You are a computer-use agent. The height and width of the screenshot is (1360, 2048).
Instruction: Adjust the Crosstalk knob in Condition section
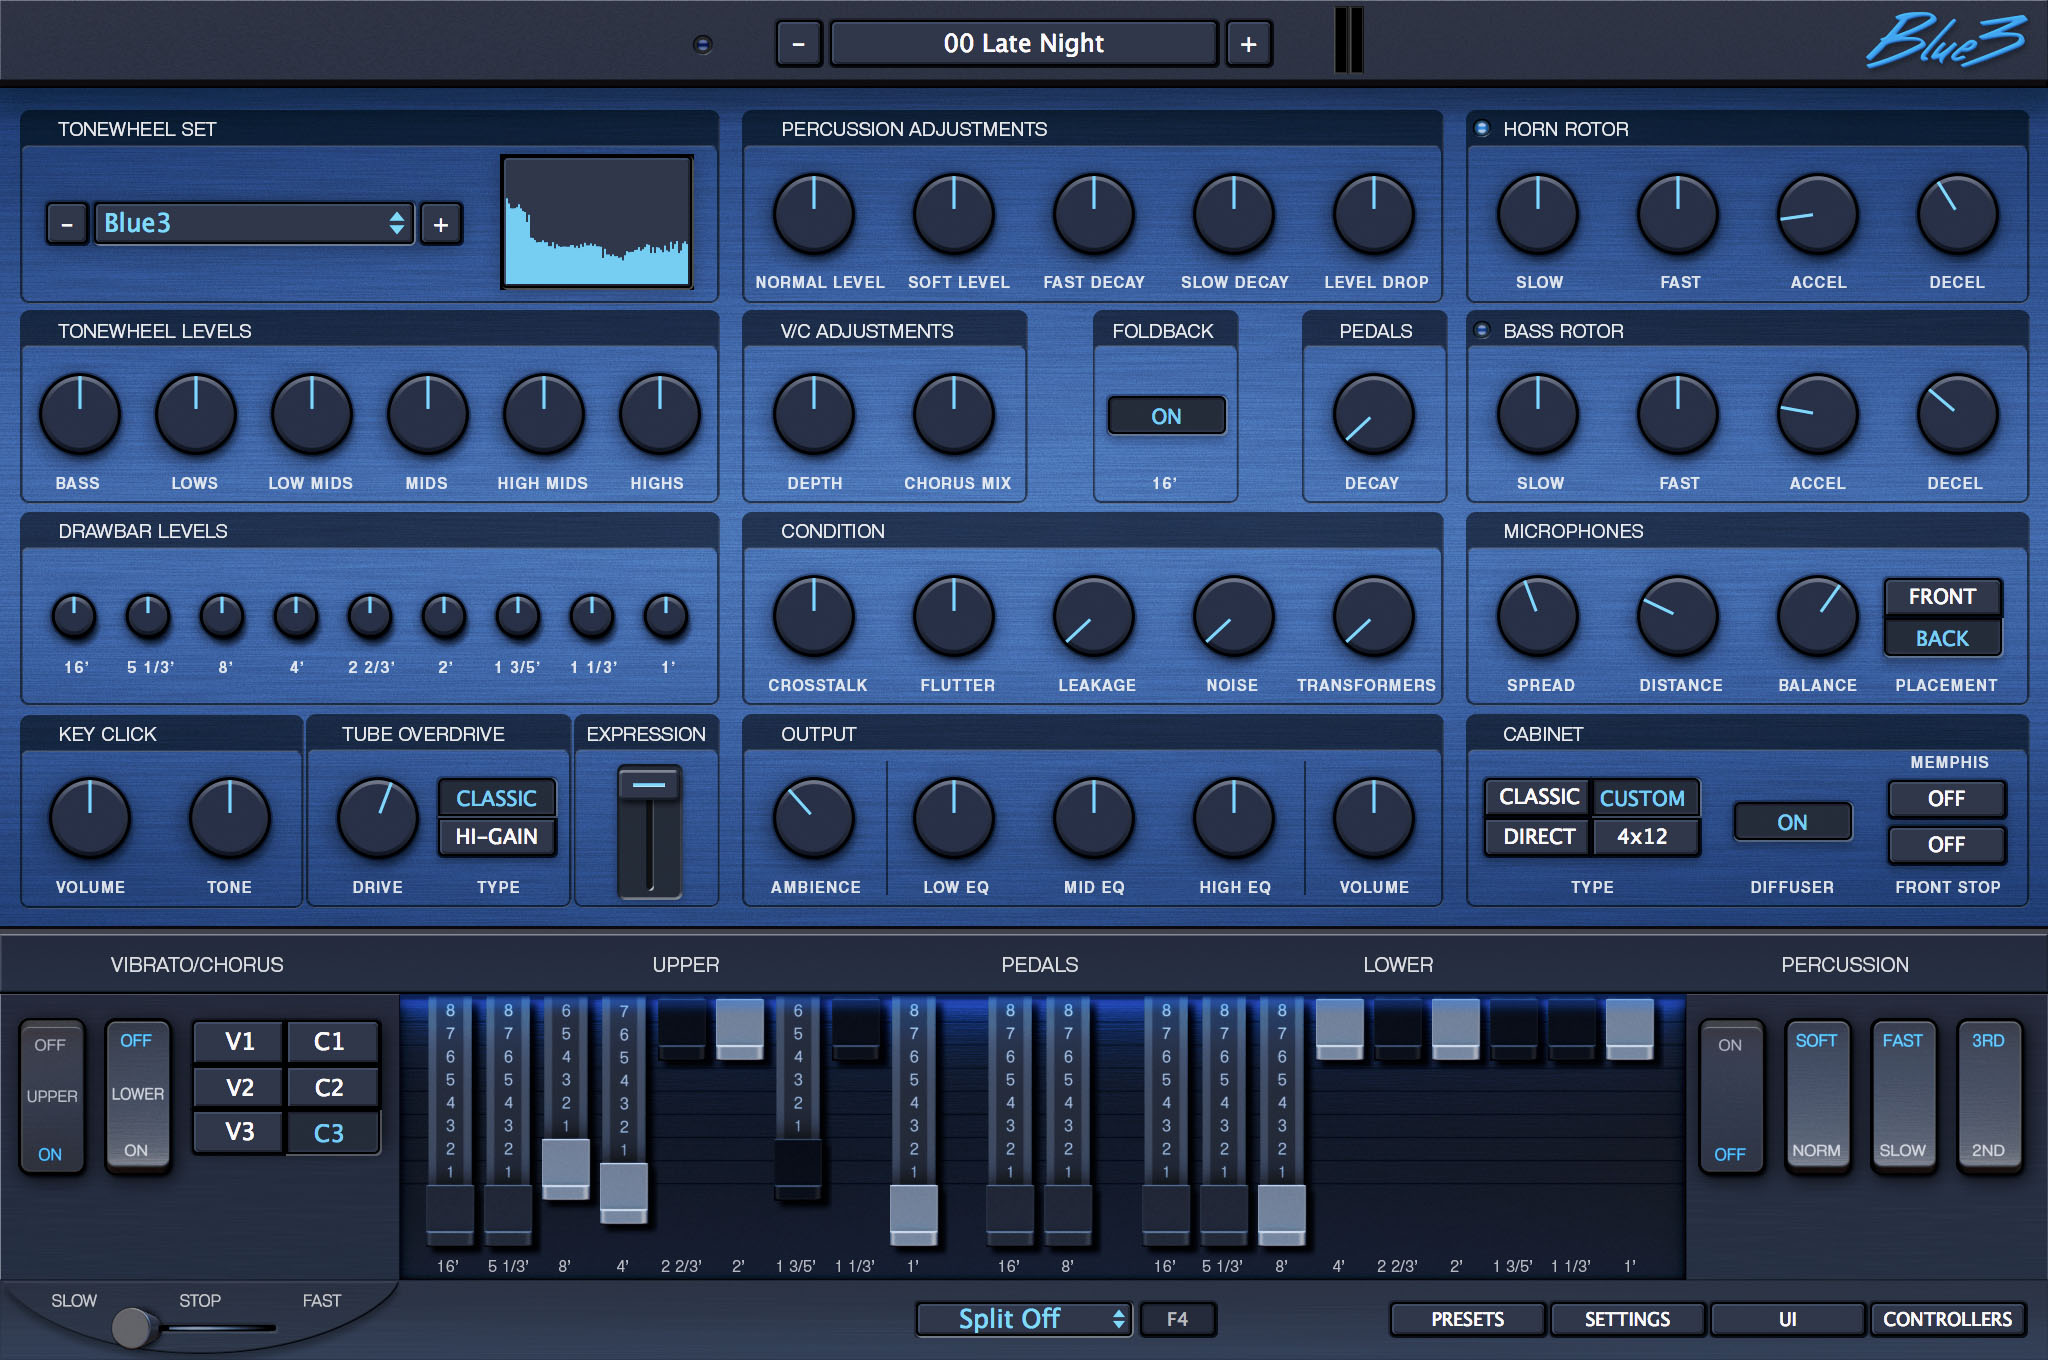818,616
